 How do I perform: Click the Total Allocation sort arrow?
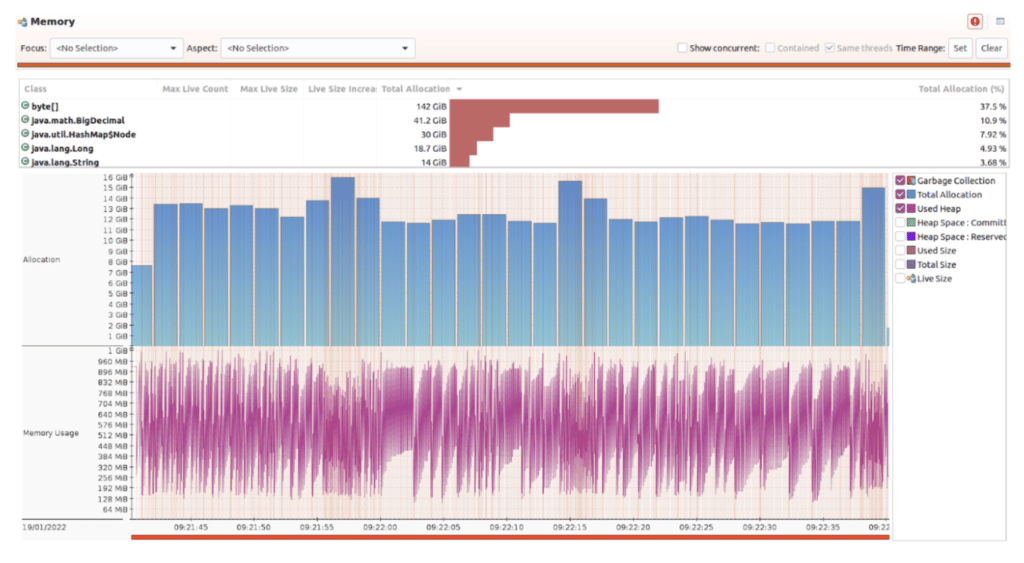pyautogui.click(x=459, y=89)
